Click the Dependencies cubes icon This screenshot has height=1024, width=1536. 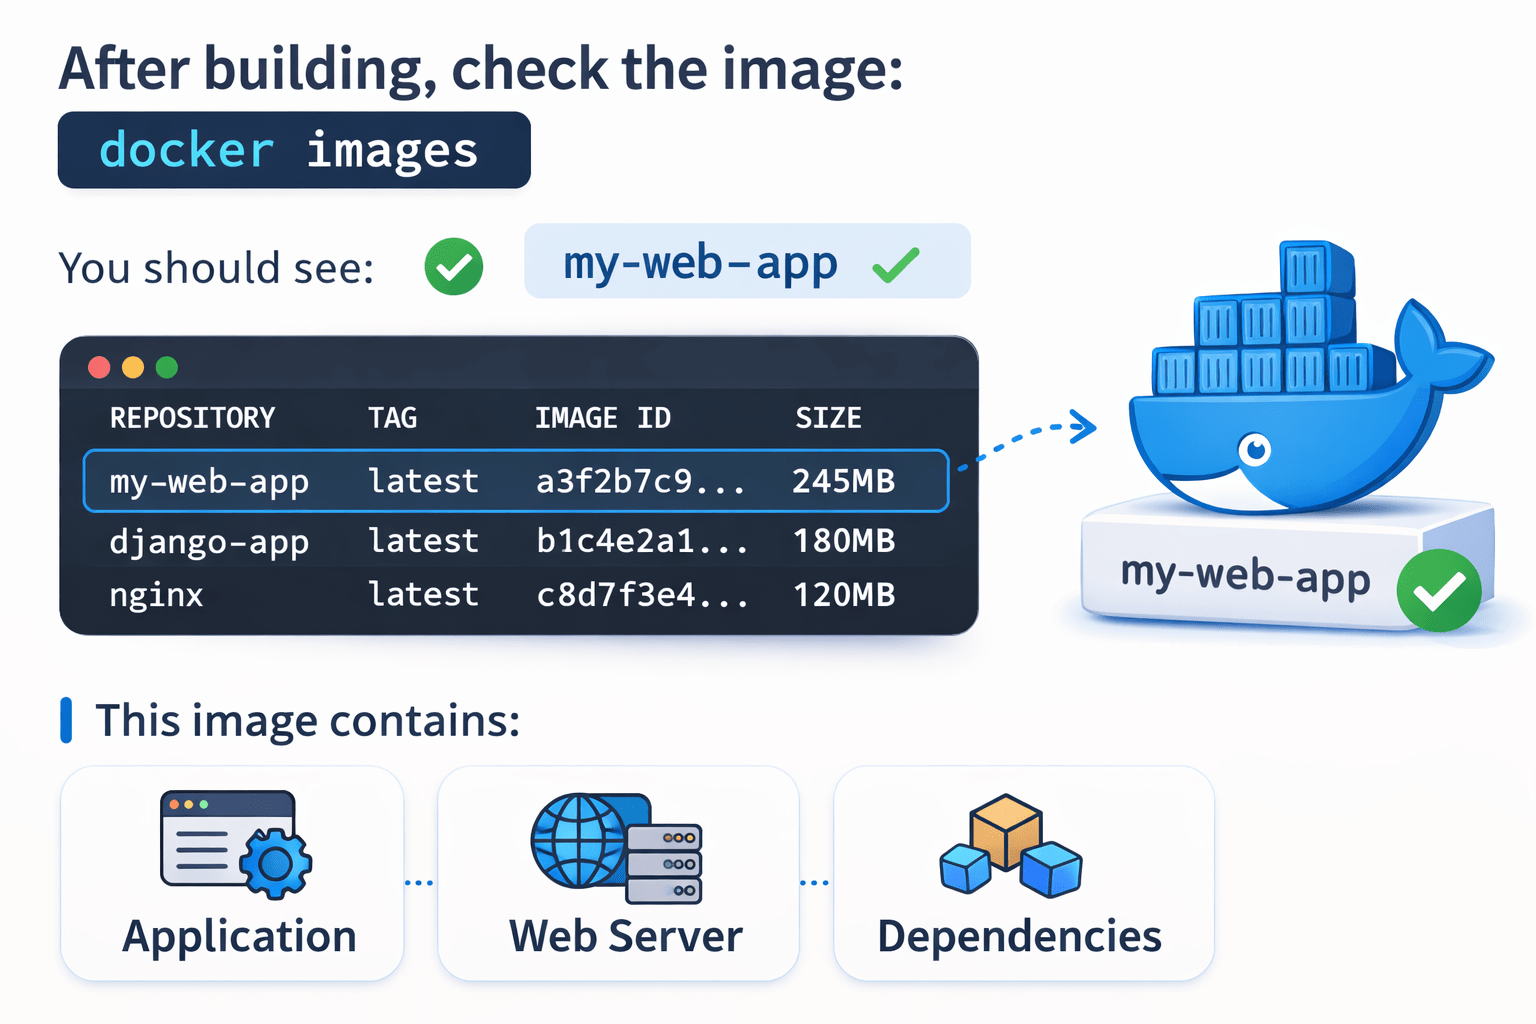(x=1010, y=845)
